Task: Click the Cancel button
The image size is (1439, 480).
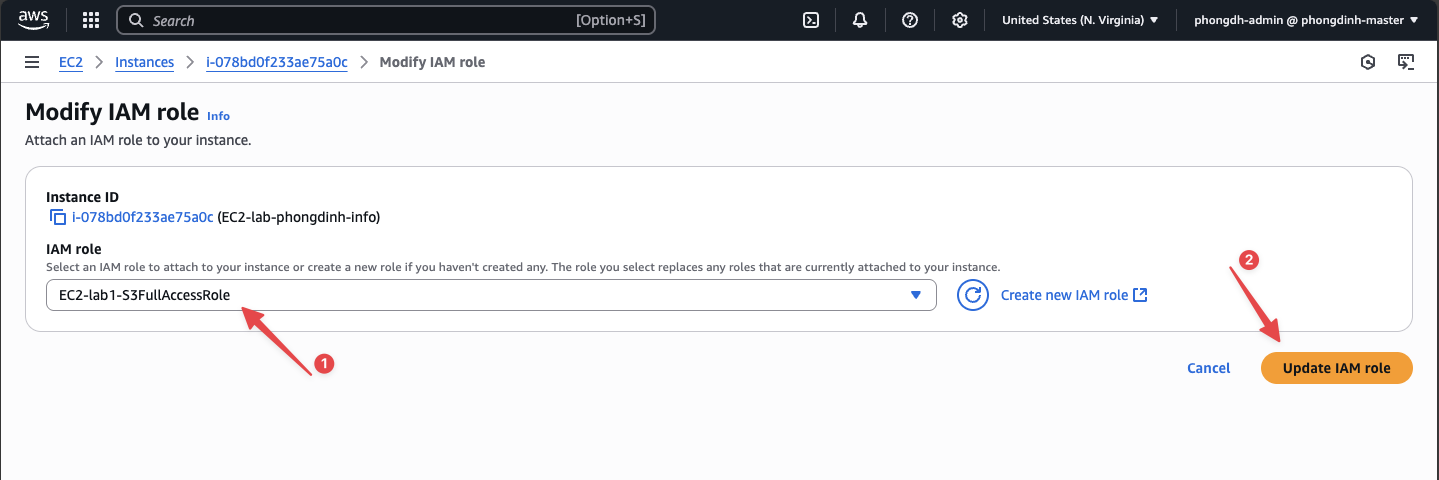Action: tap(1208, 368)
